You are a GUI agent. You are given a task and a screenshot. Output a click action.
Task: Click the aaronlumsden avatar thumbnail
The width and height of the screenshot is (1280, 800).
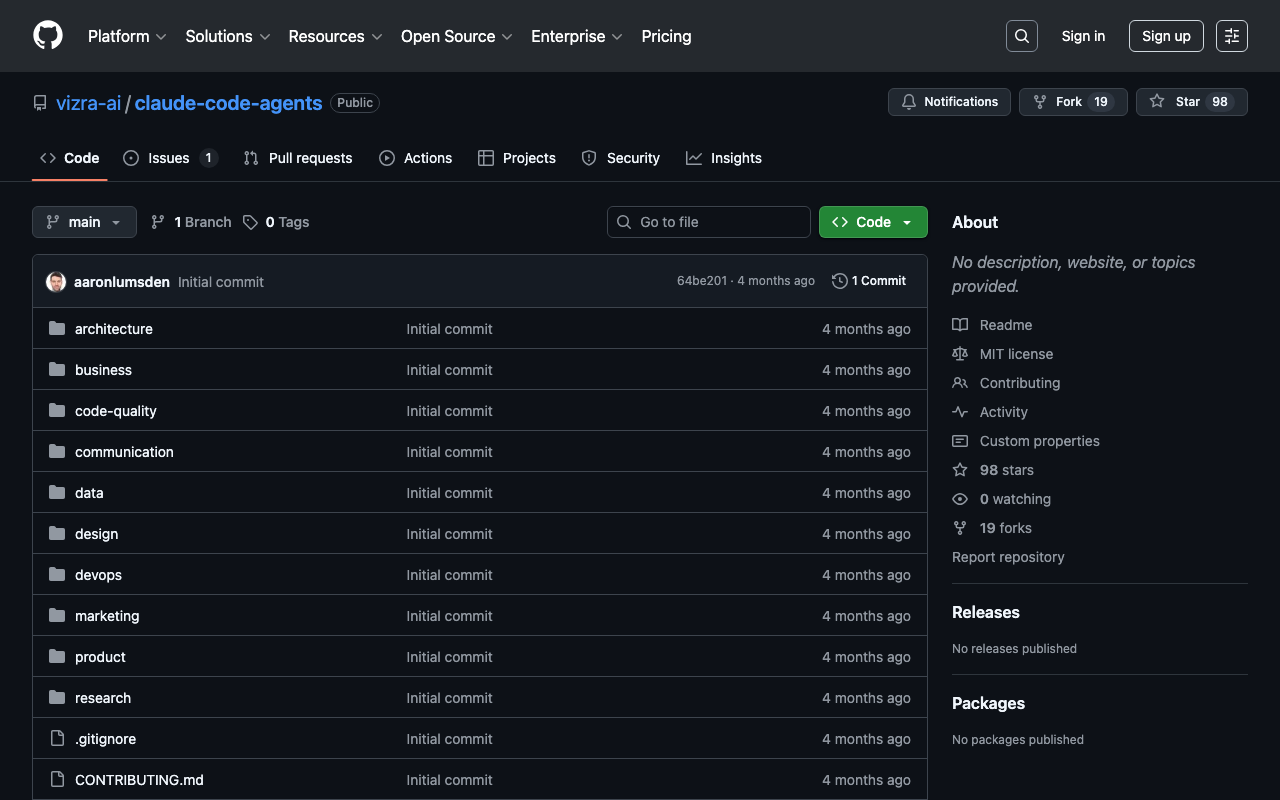56,282
